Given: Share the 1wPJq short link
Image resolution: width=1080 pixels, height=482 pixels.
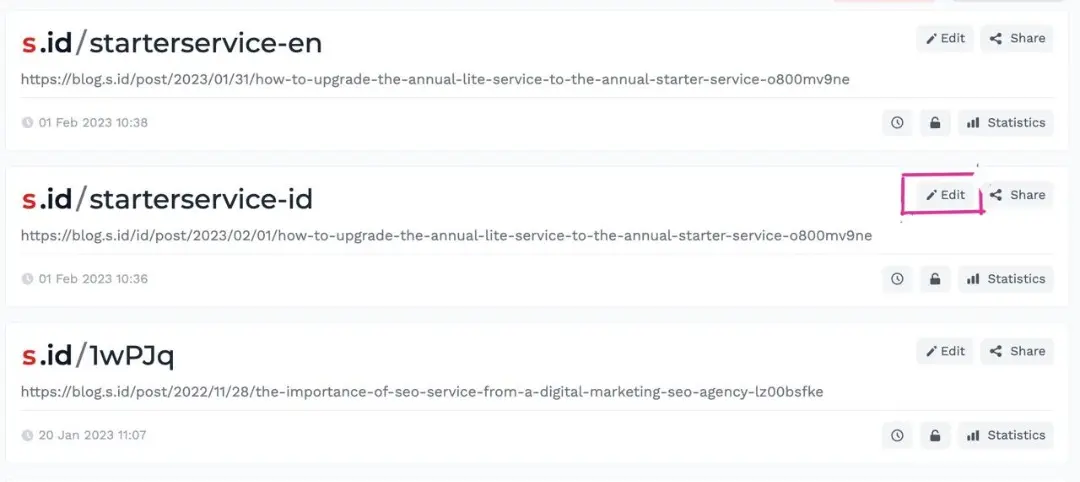Looking at the screenshot, I should tap(1017, 351).
